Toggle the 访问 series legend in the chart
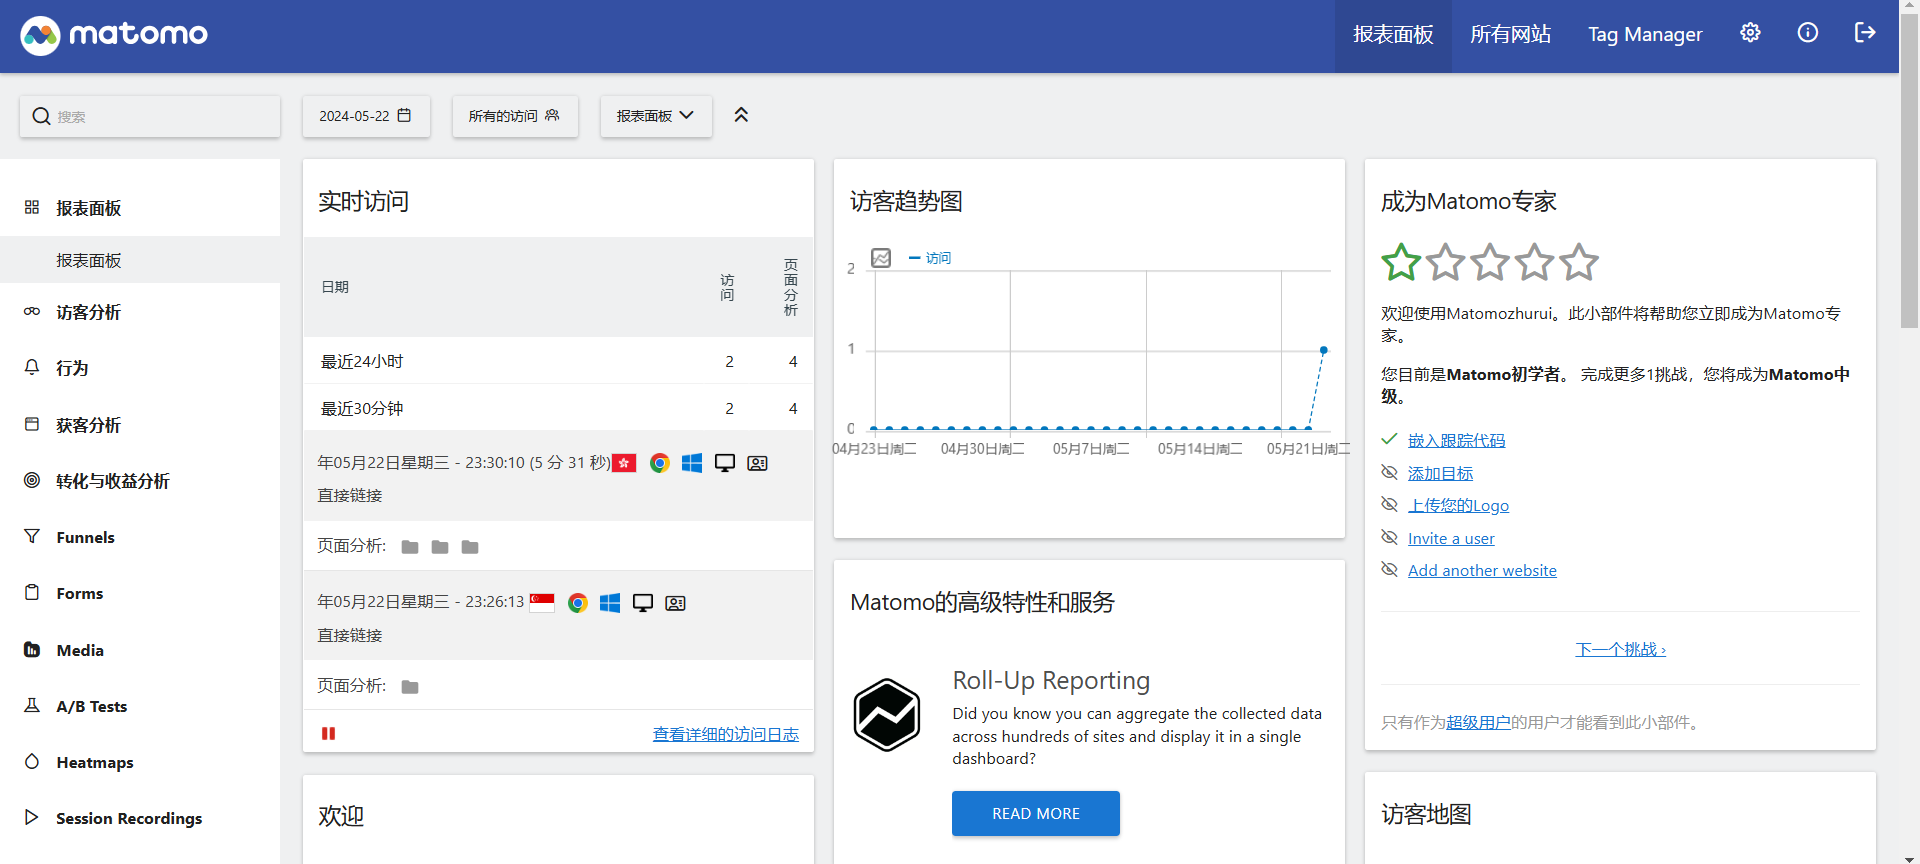Viewport: 1920px width, 864px height. [931, 258]
